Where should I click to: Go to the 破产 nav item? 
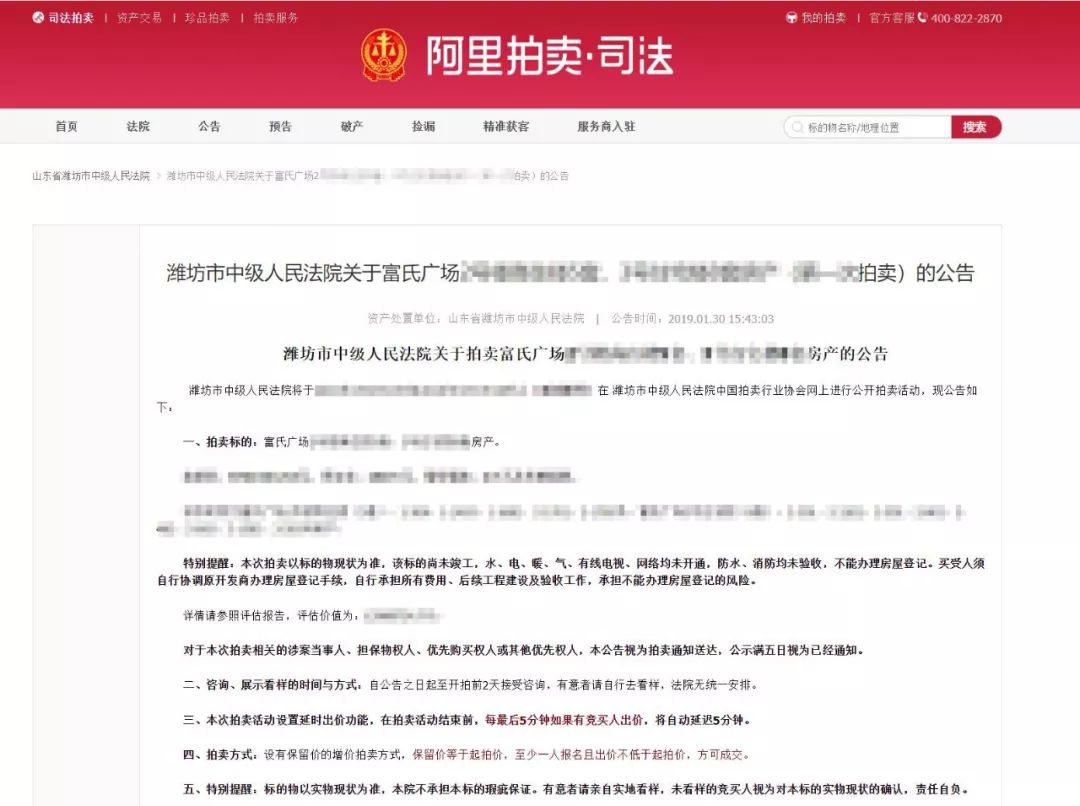point(352,127)
